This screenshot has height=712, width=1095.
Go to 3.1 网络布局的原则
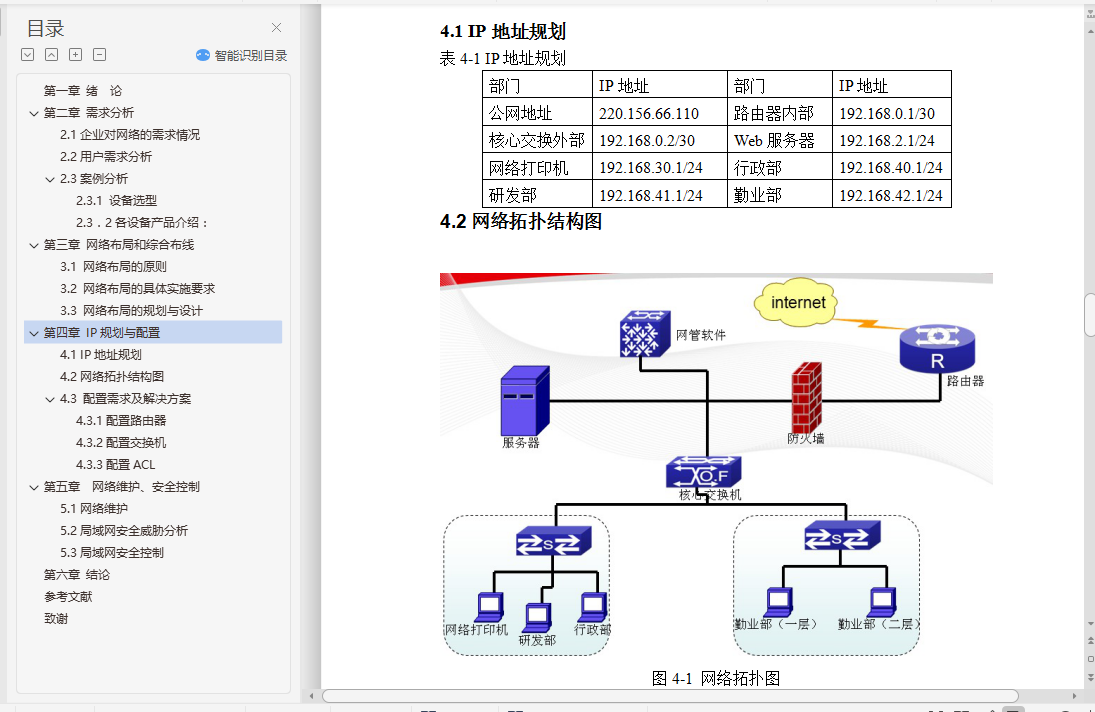click(x=113, y=267)
